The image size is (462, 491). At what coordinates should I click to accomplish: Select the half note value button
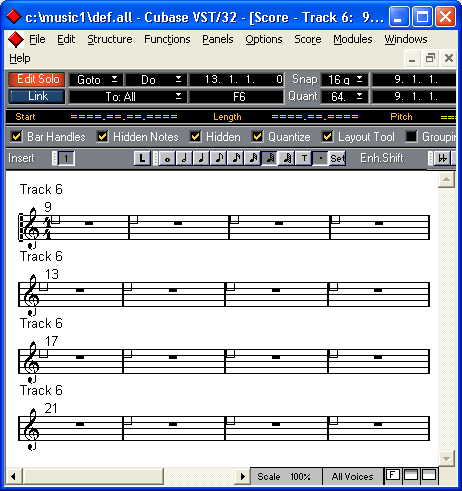point(184,158)
